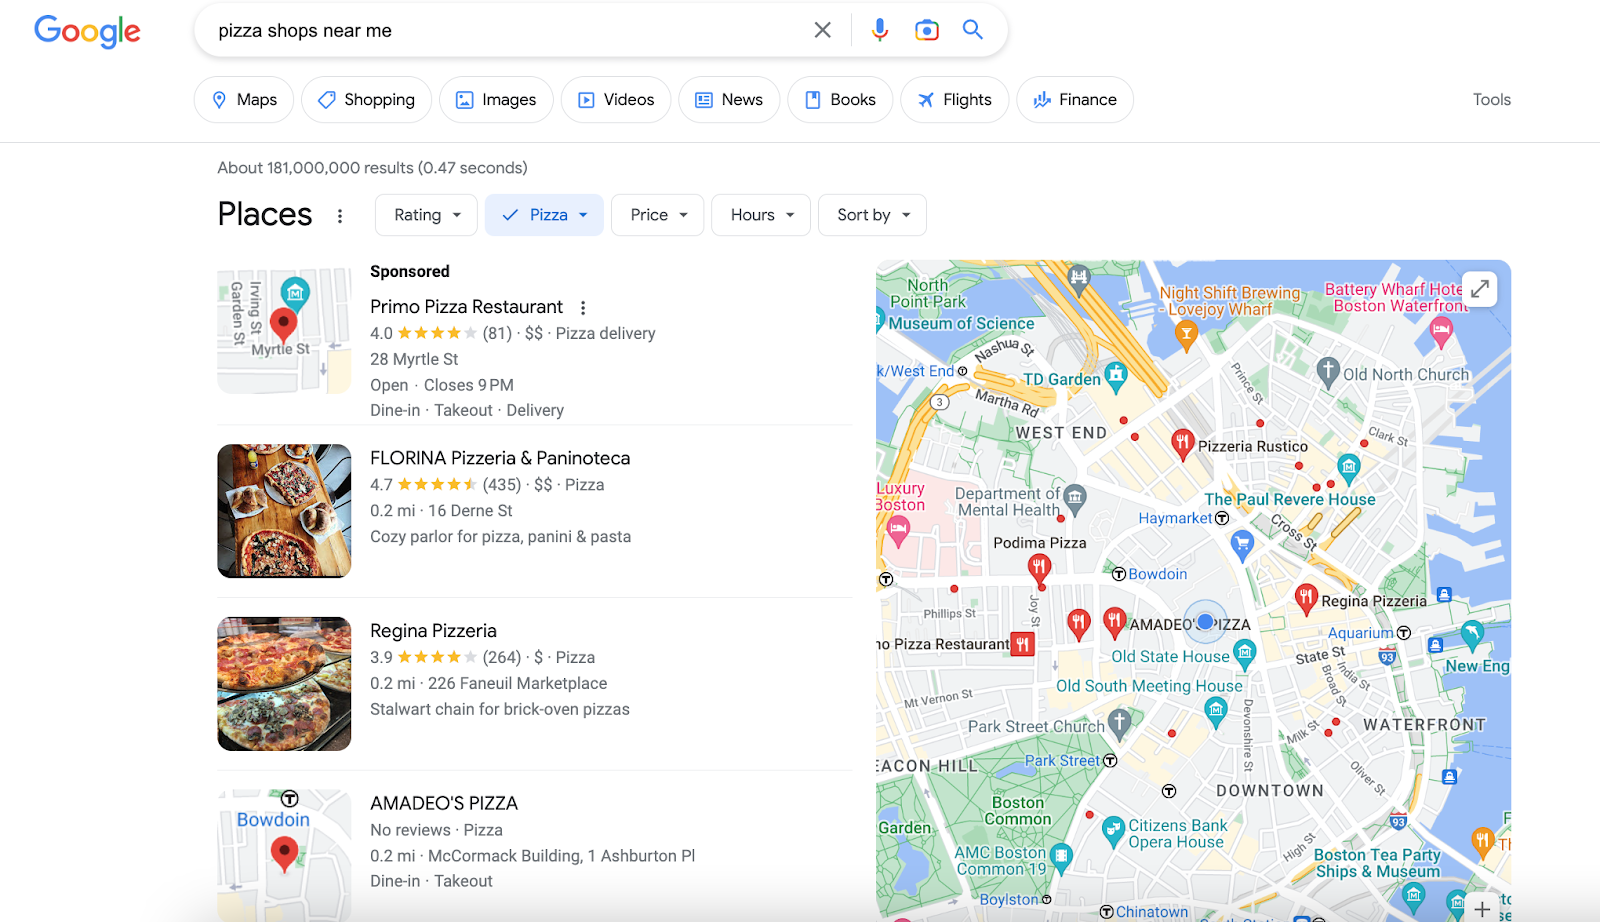The width and height of the screenshot is (1600, 922).
Task: Switch to Finance tab
Action: 1075,100
